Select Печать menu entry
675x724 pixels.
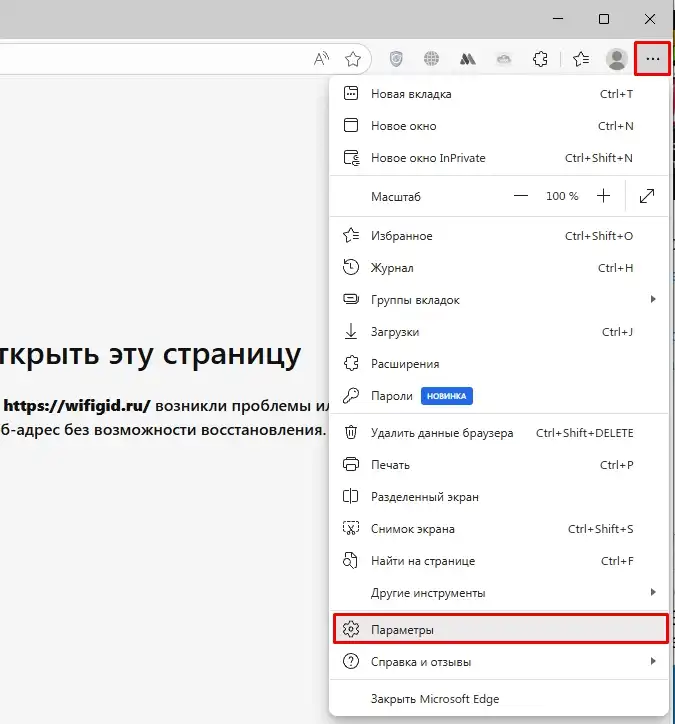500,465
